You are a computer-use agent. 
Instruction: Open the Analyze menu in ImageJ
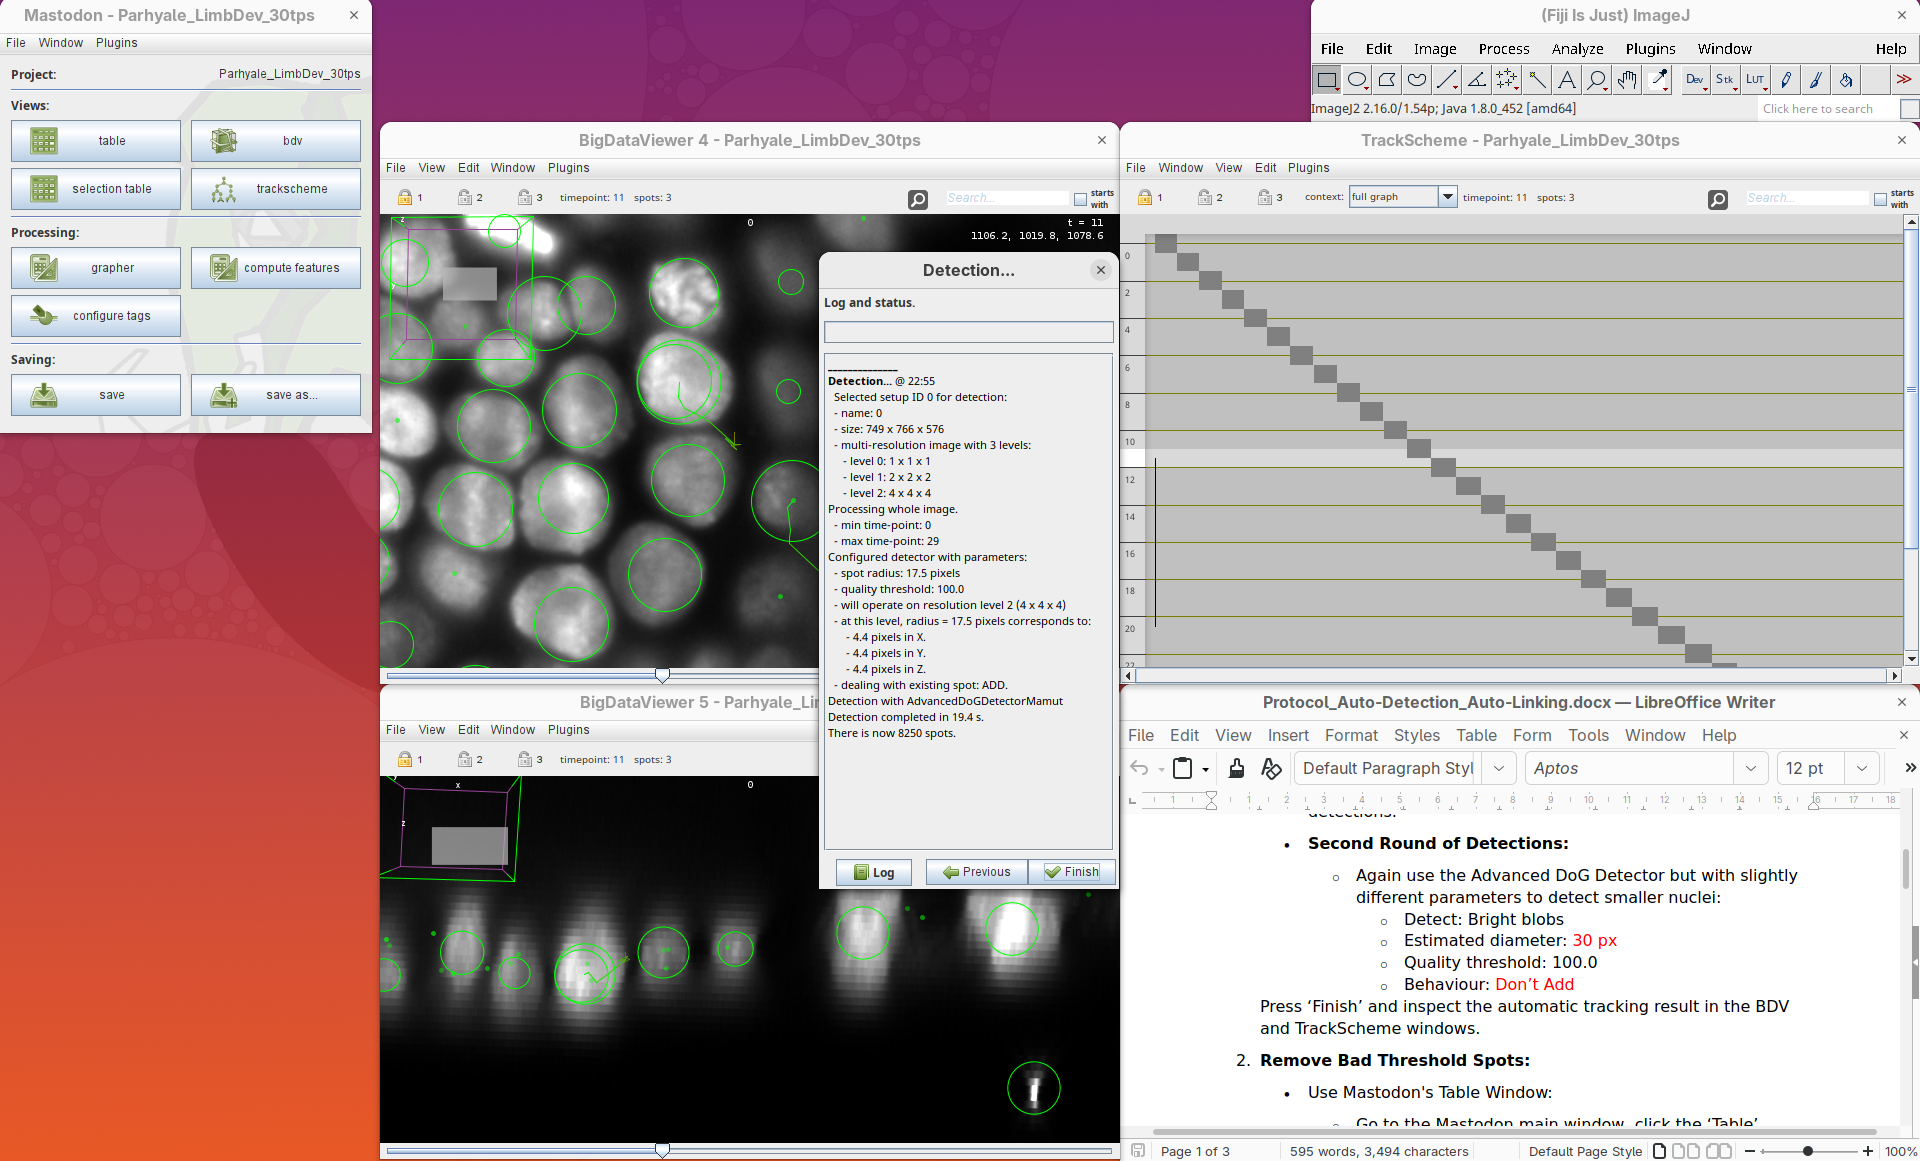(x=1577, y=49)
